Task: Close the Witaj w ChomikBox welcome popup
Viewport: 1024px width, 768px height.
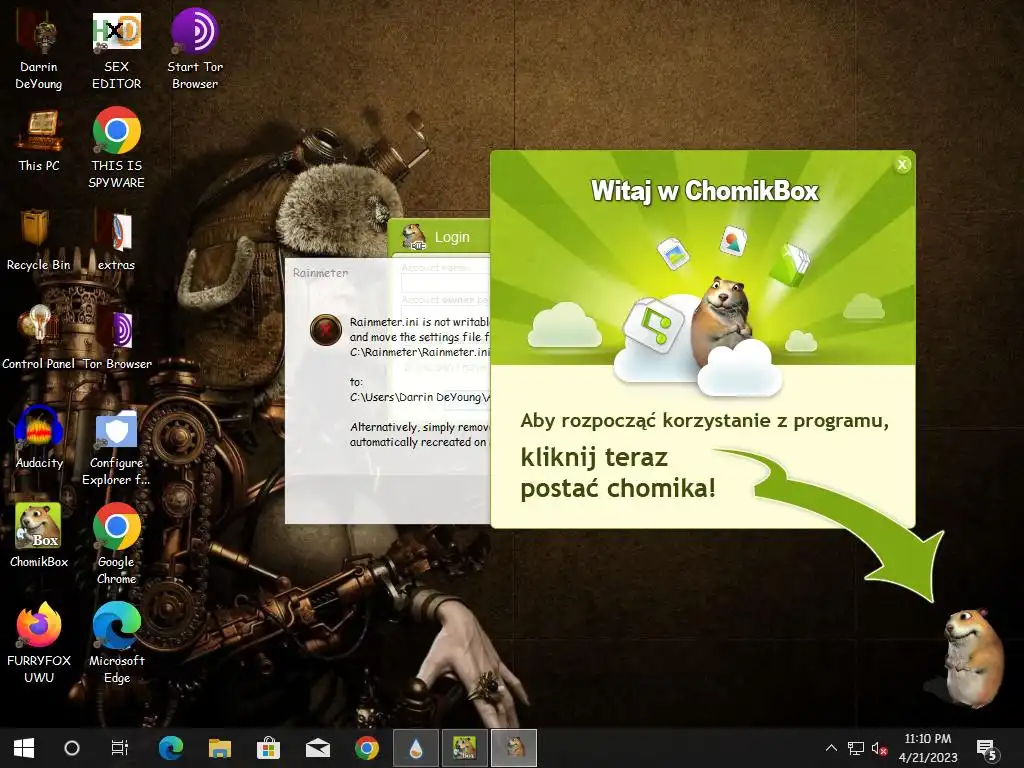Action: pyautogui.click(x=902, y=165)
